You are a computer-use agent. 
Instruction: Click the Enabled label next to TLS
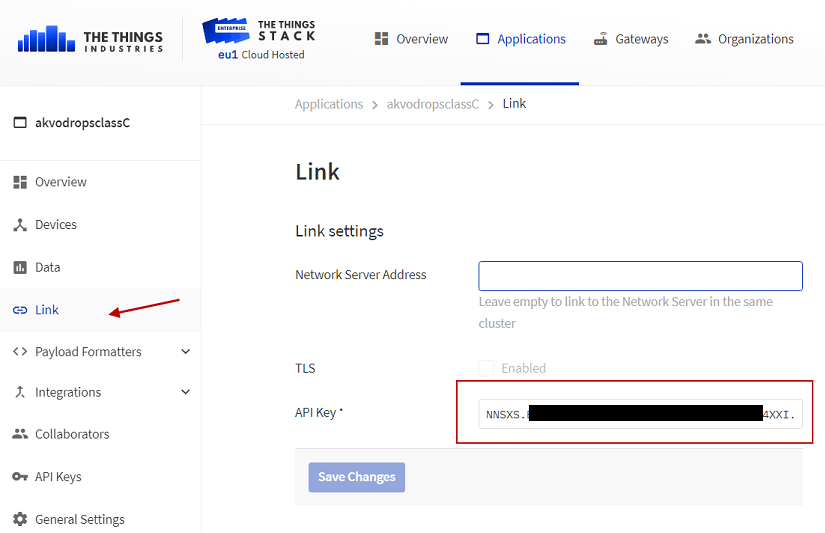[x=524, y=368]
